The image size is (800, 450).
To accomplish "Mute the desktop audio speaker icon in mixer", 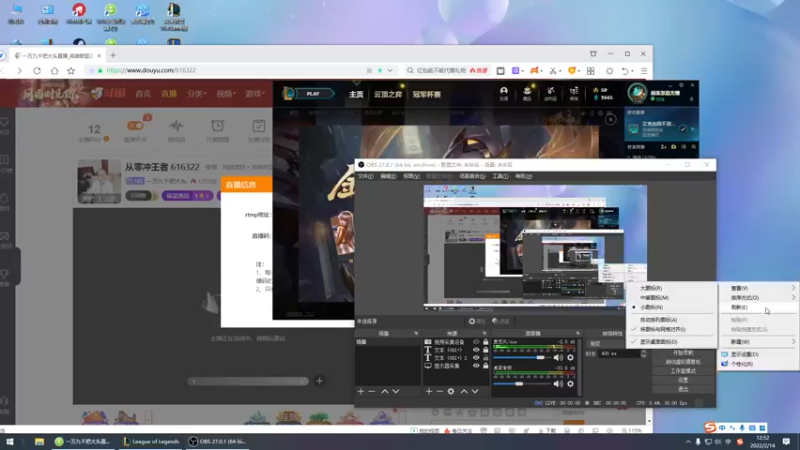I will tap(558, 384).
